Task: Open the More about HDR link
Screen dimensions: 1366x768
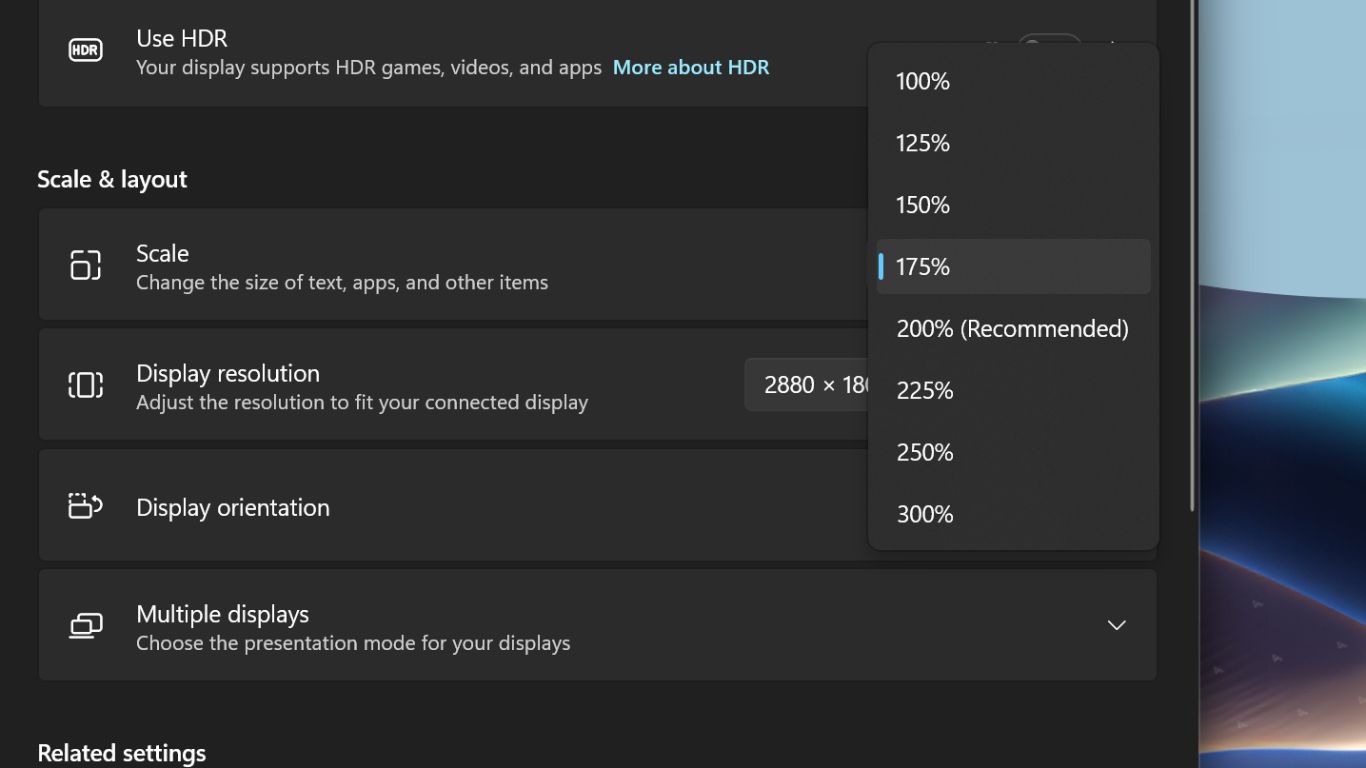Action: (x=690, y=67)
